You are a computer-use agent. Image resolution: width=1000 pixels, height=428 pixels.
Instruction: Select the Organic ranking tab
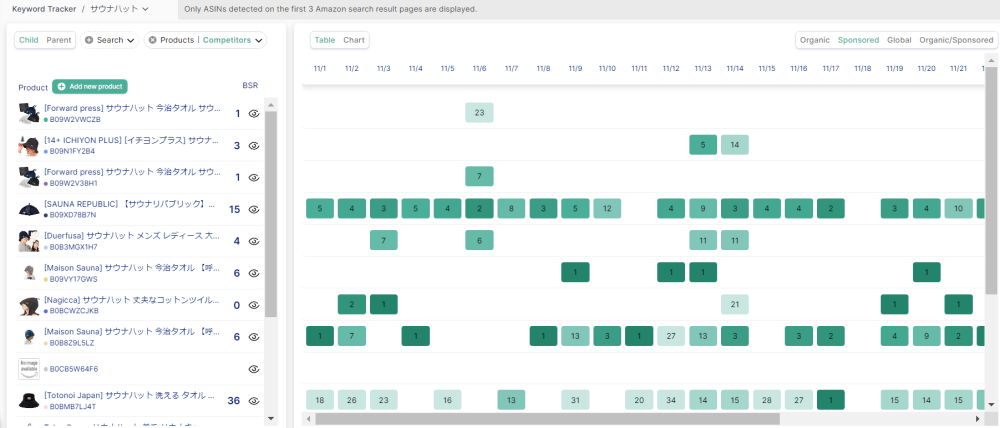pyautogui.click(x=814, y=40)
